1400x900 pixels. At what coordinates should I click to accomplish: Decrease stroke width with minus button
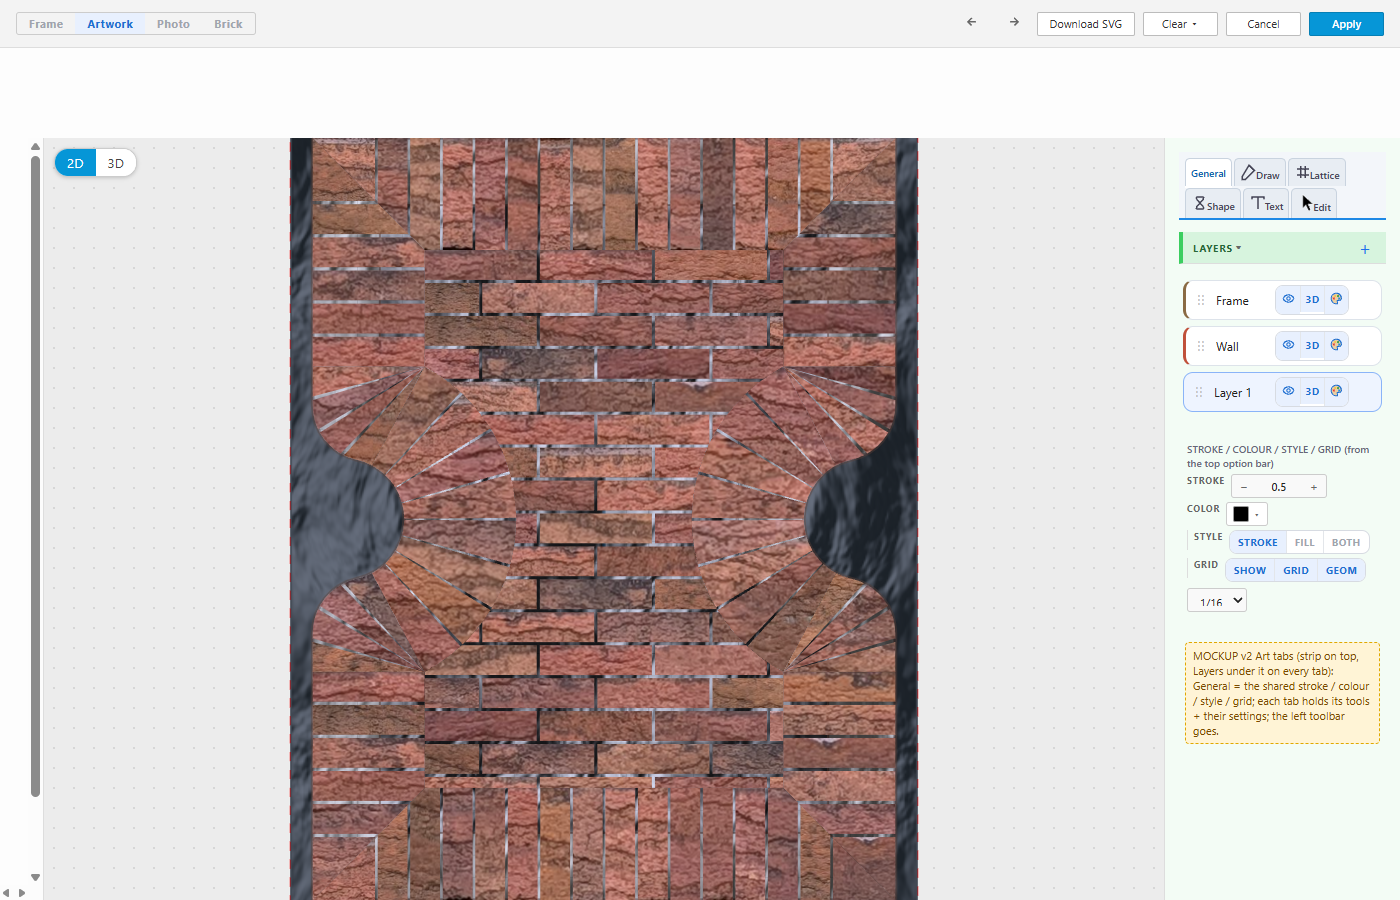tap(1244, 487)
